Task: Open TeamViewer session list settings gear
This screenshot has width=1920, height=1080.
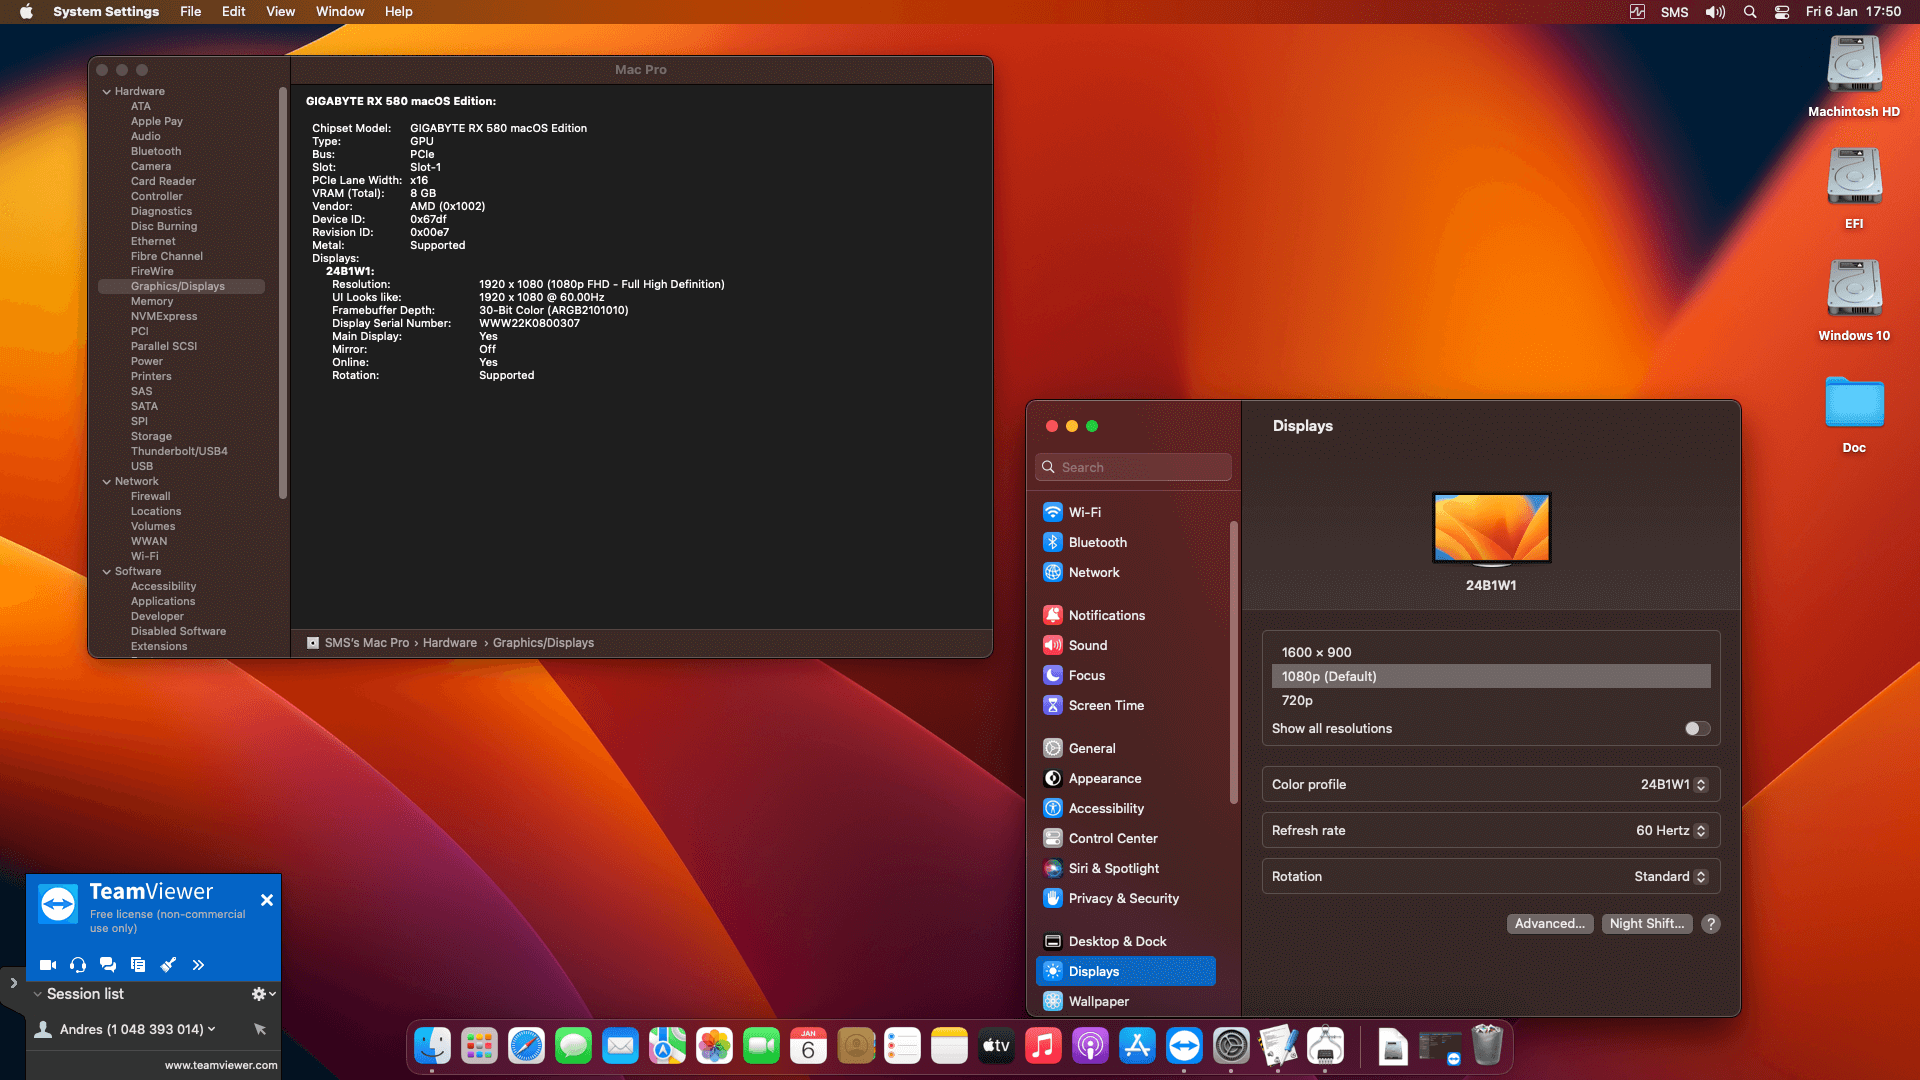Action: point(258,993)
